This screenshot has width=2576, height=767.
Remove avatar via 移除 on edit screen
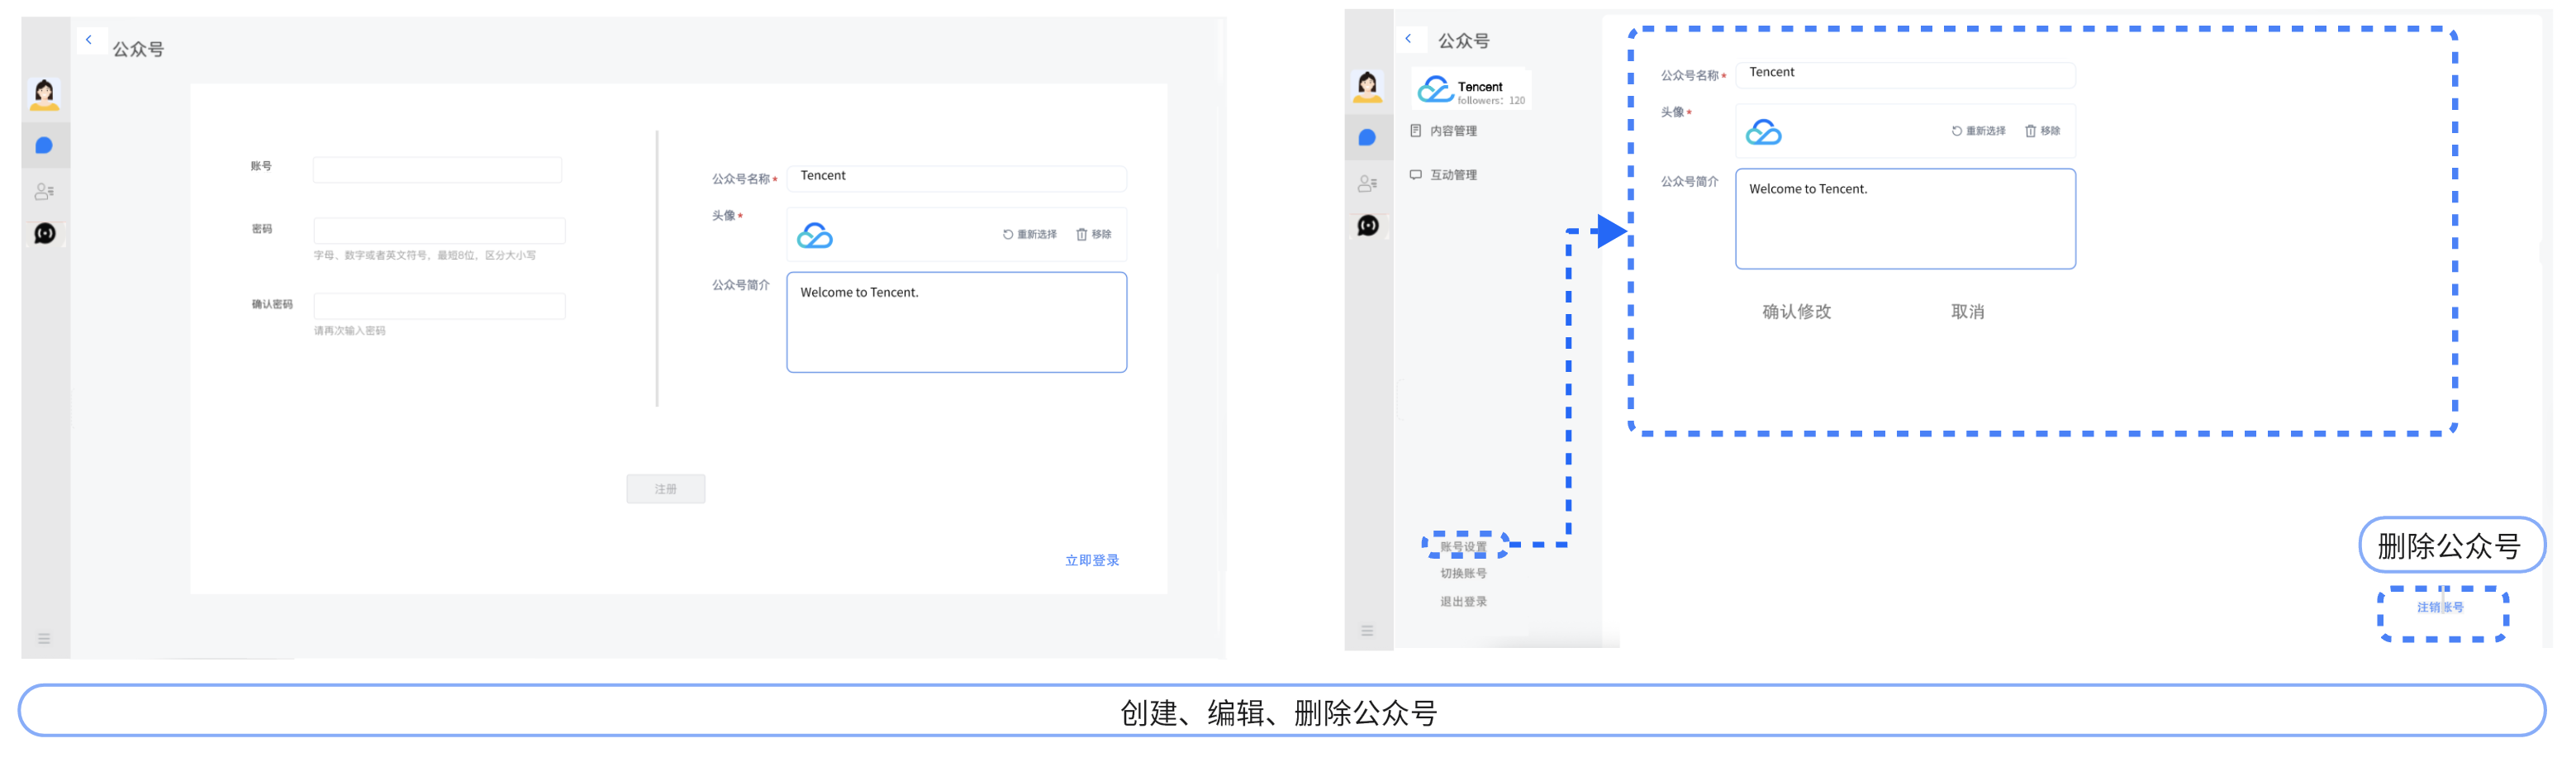tap(2043, 131)
